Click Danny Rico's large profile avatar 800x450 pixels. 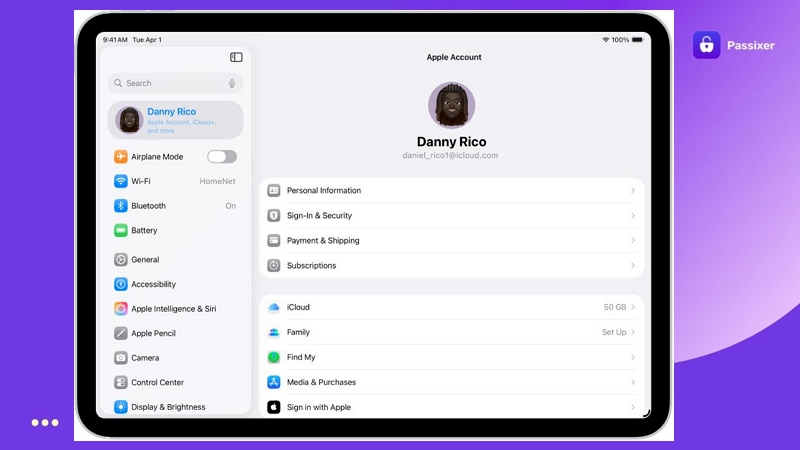click(x=452, y=105)
